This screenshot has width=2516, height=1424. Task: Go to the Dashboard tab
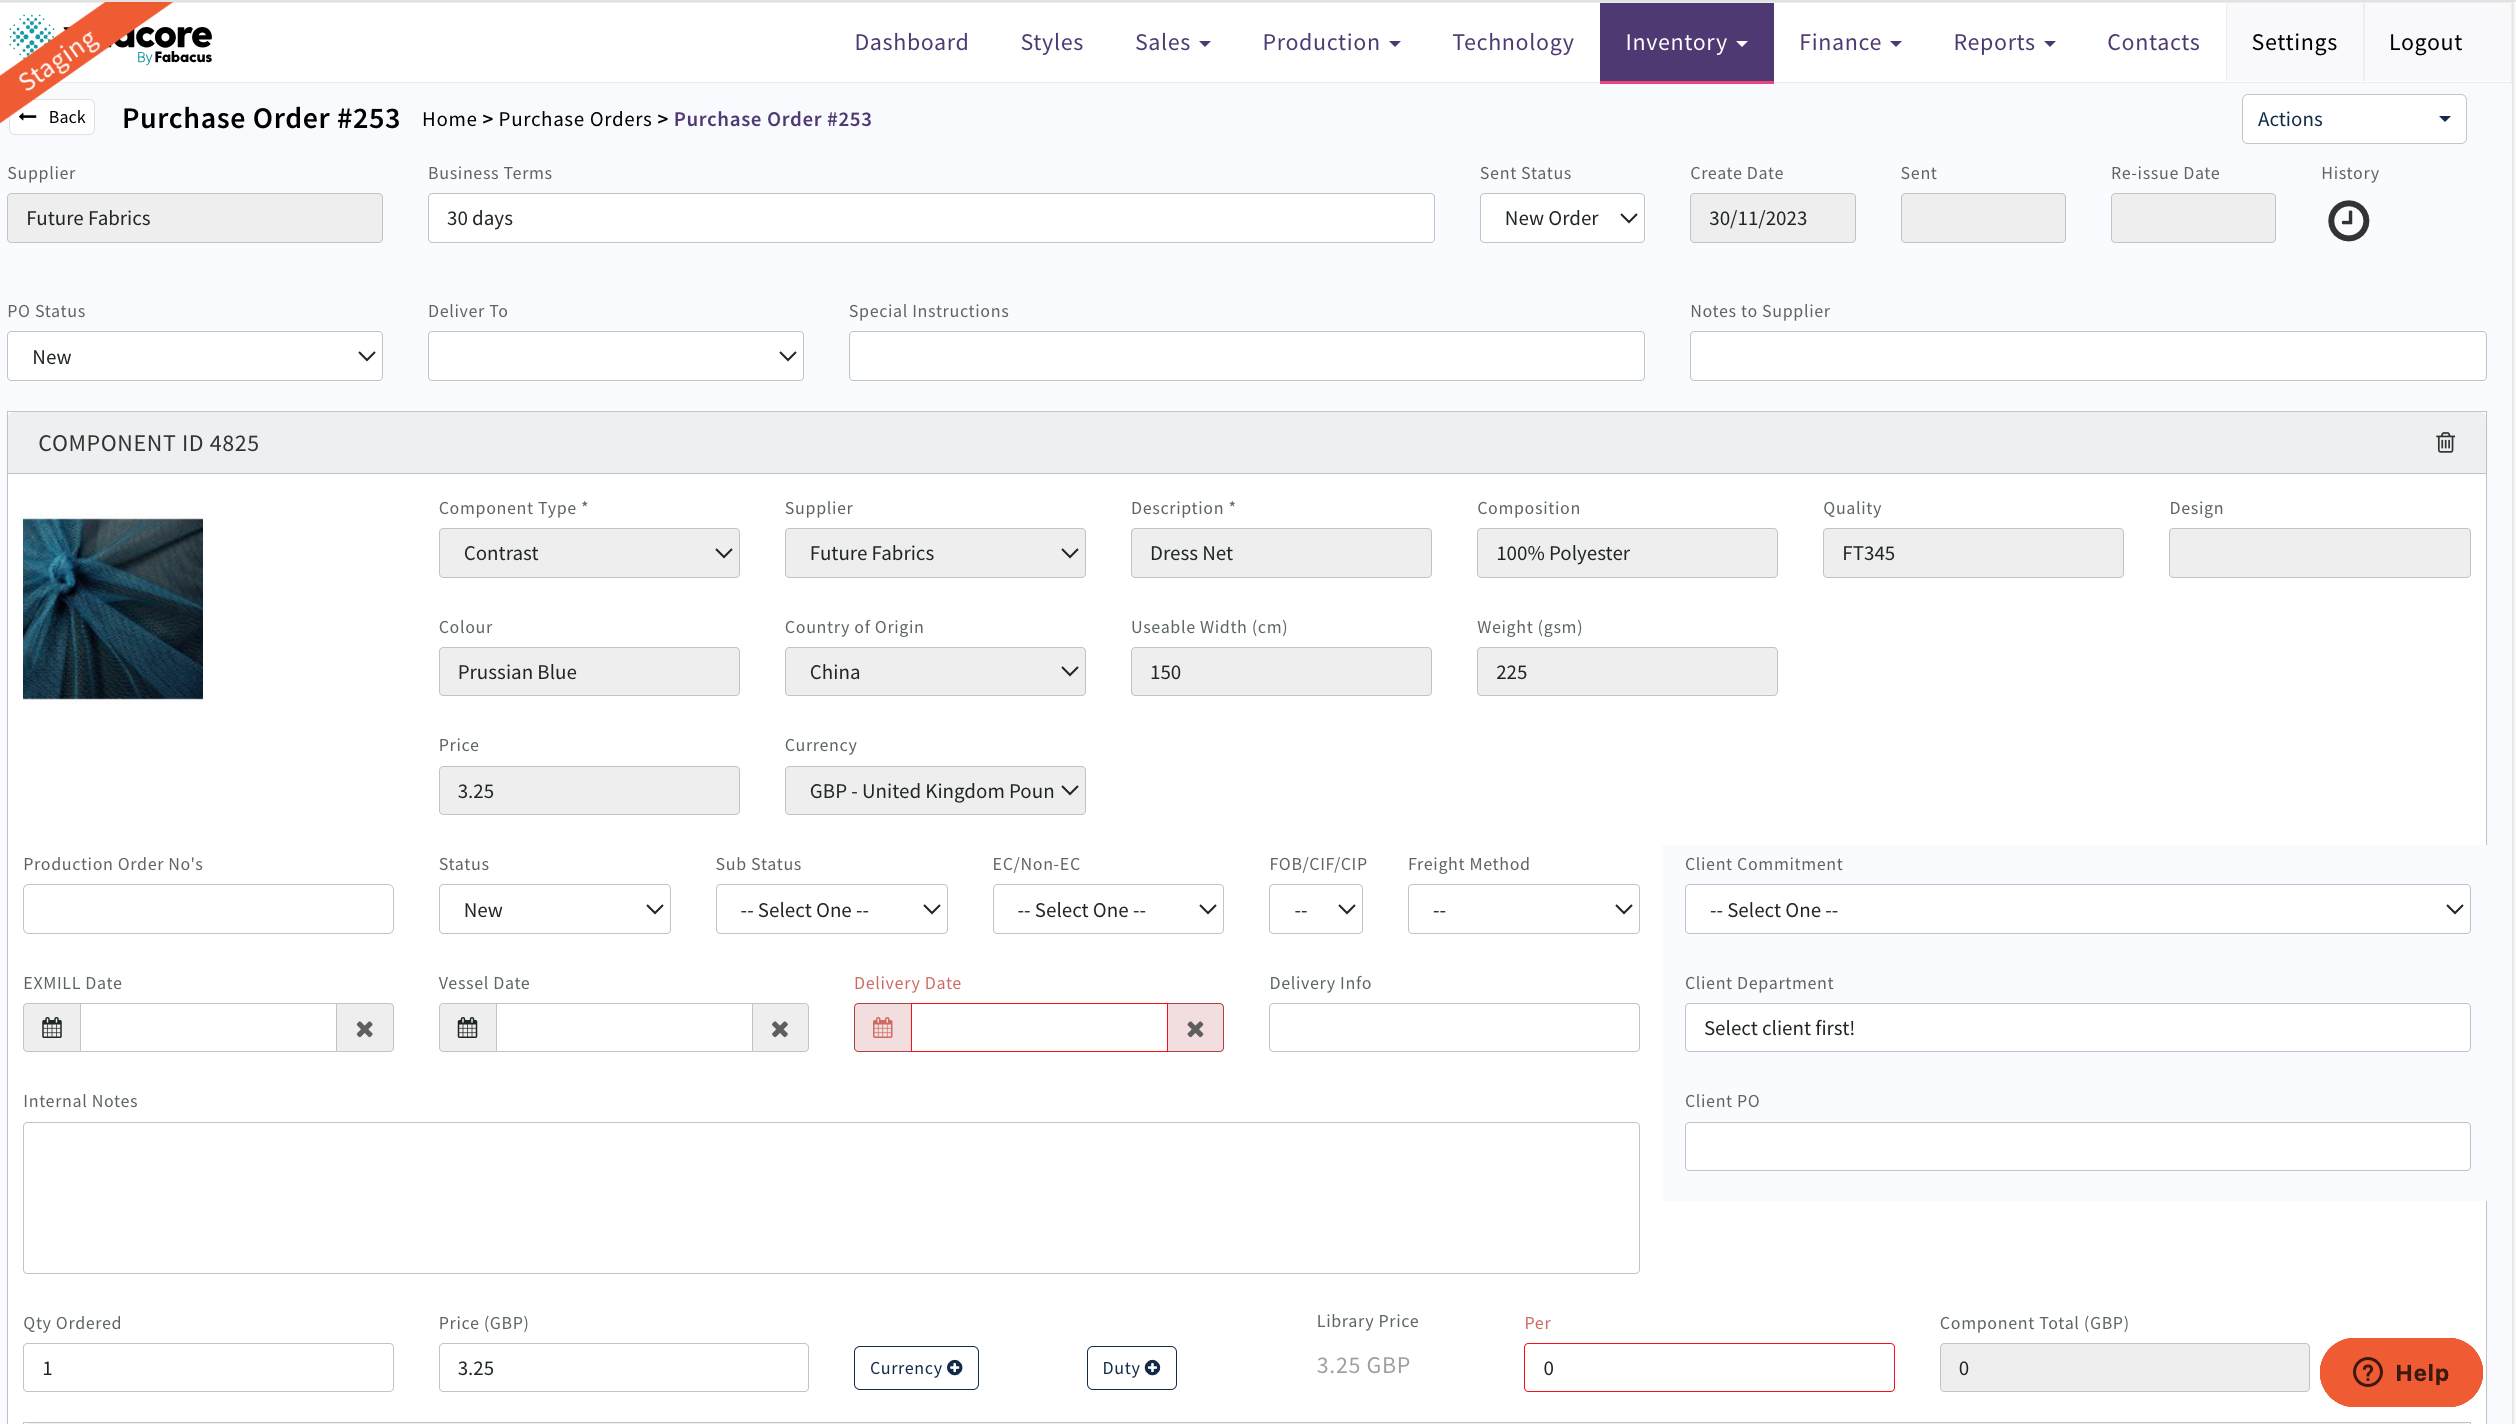[x=910, y=42]
